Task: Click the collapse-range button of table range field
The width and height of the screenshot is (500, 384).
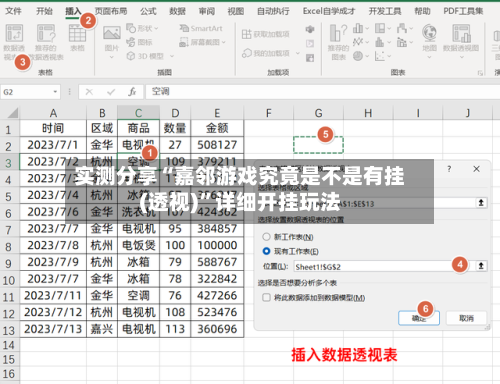Action: point(481,203)
